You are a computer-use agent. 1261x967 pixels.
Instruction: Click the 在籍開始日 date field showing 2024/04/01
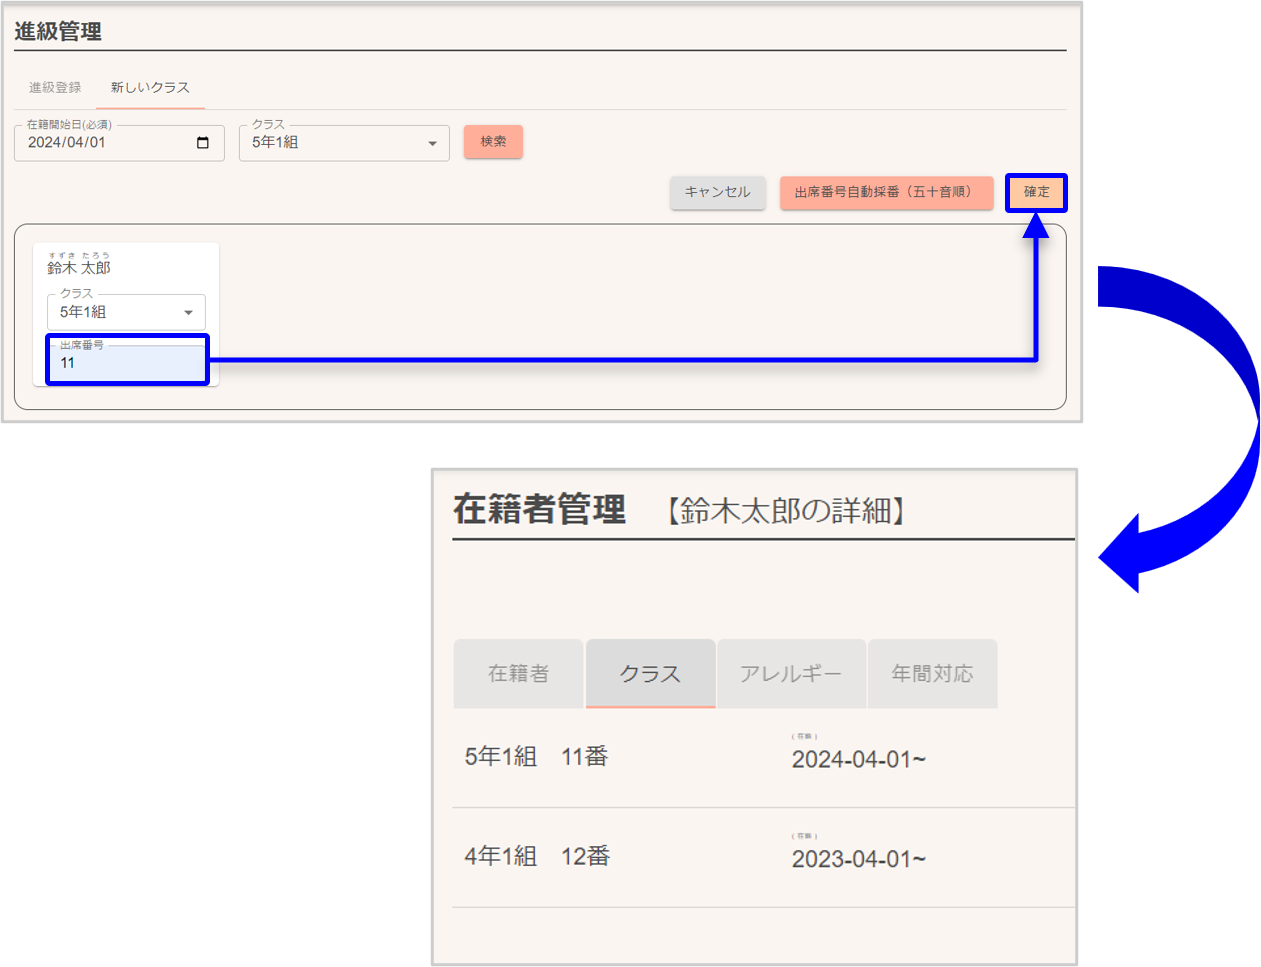105,143
